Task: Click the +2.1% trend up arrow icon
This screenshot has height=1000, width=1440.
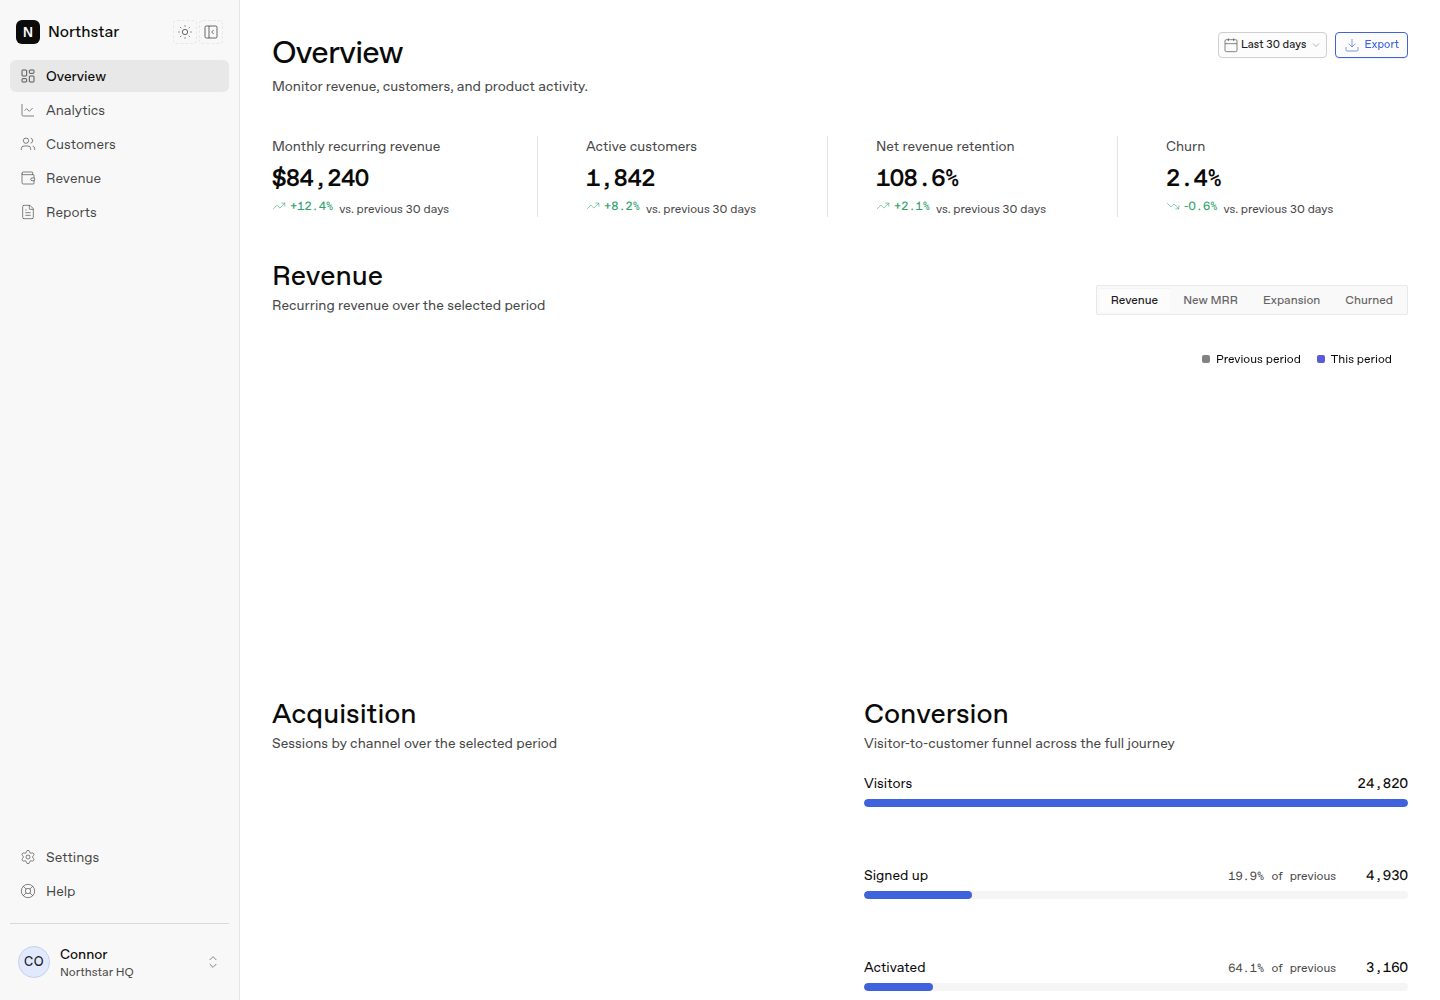Action: pos(883,206)
